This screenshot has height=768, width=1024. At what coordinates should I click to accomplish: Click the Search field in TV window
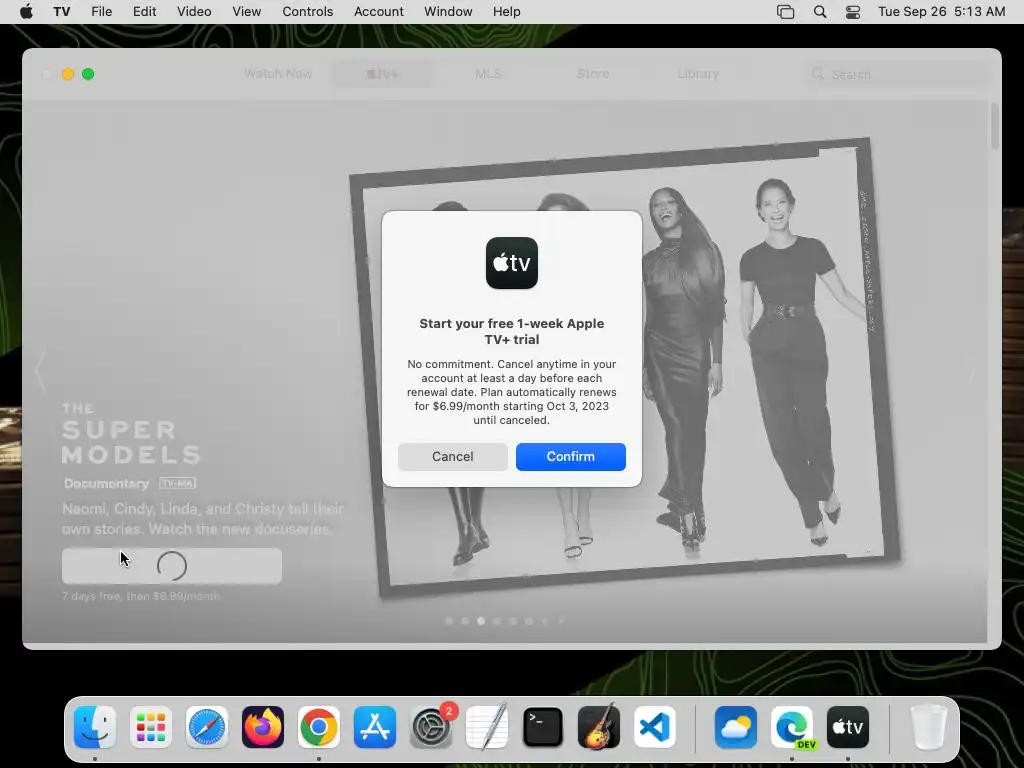(896, 74)
